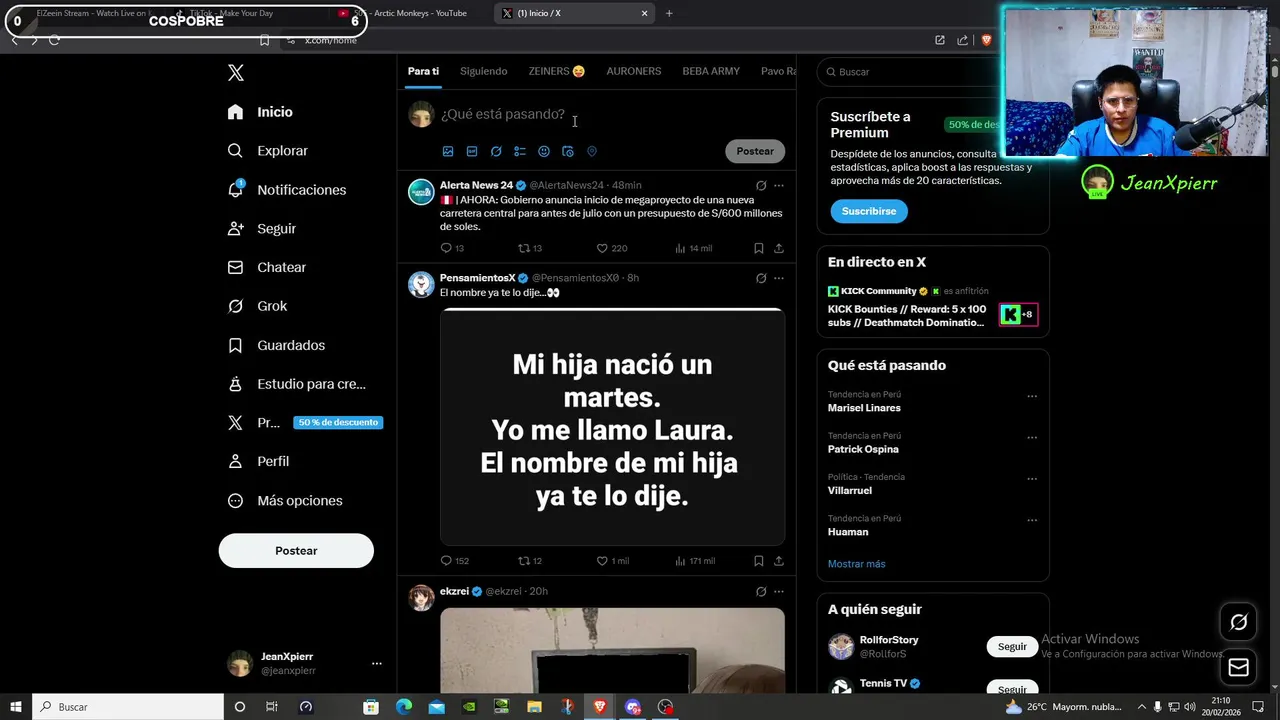Click the Buscar search box on X
1280x720 pixels.
(x=908, y=72)
